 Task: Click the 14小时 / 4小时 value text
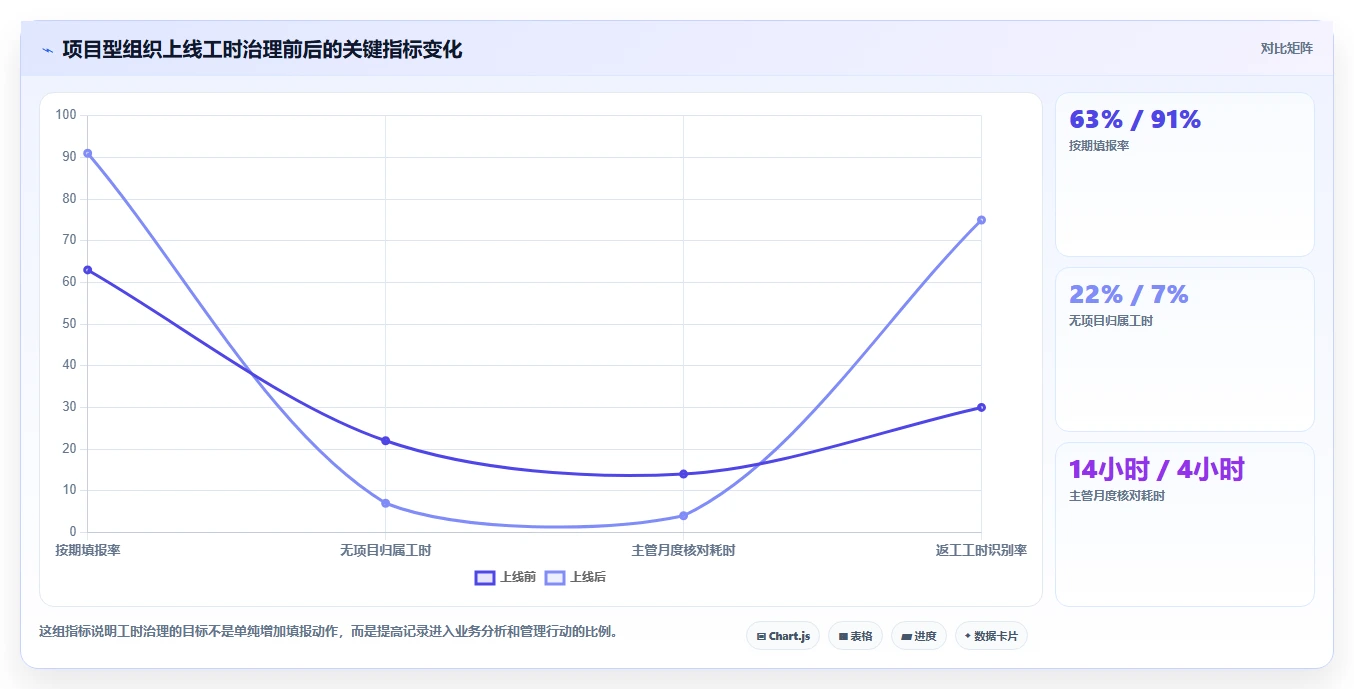pos(1157,470)
